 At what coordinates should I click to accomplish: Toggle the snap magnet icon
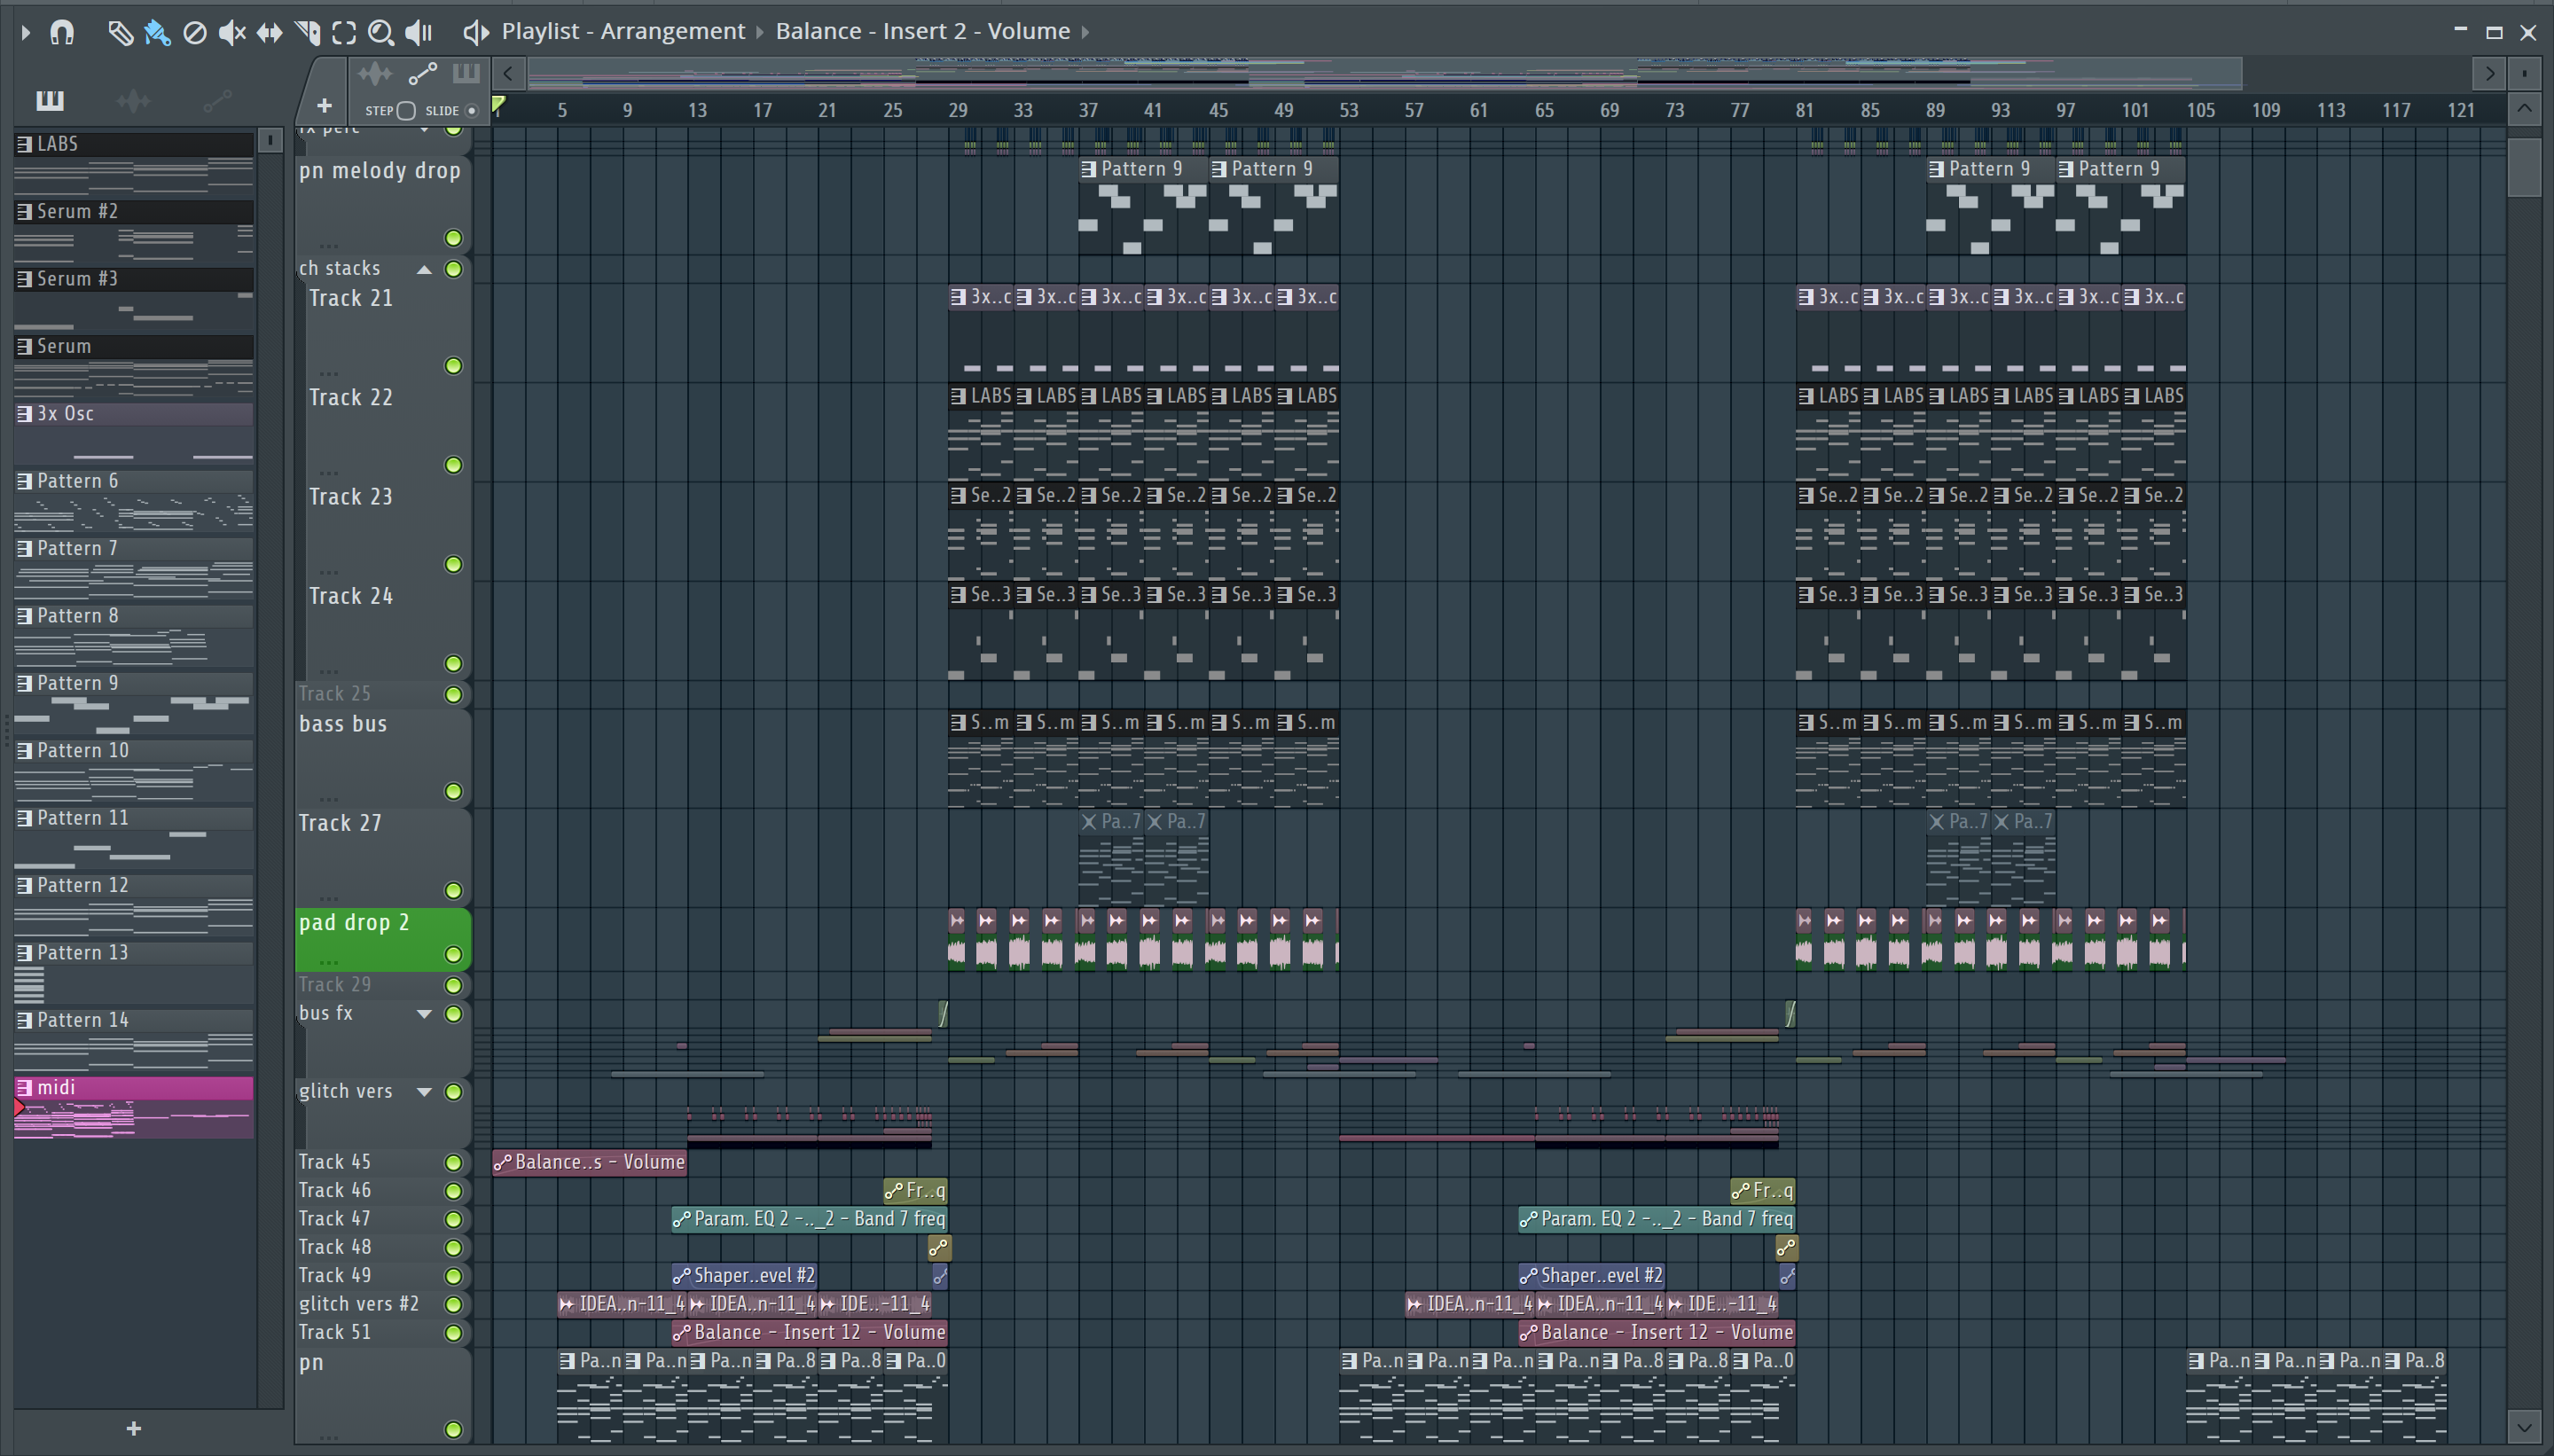tap(62, 33)
